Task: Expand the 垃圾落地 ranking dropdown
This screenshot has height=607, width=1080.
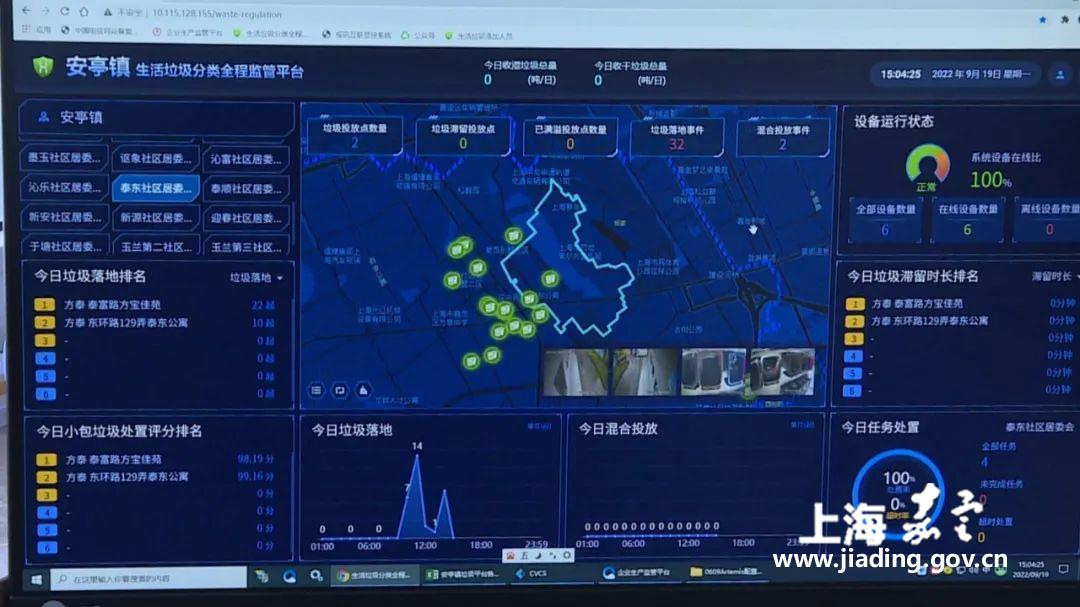Action: coord(256,278)
